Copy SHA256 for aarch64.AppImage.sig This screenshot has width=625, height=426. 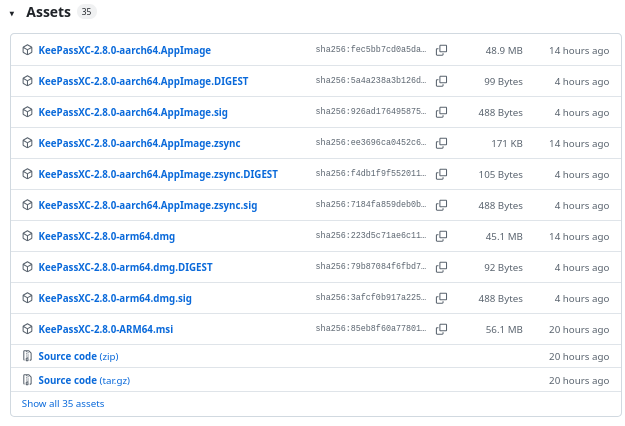(441, 112)
